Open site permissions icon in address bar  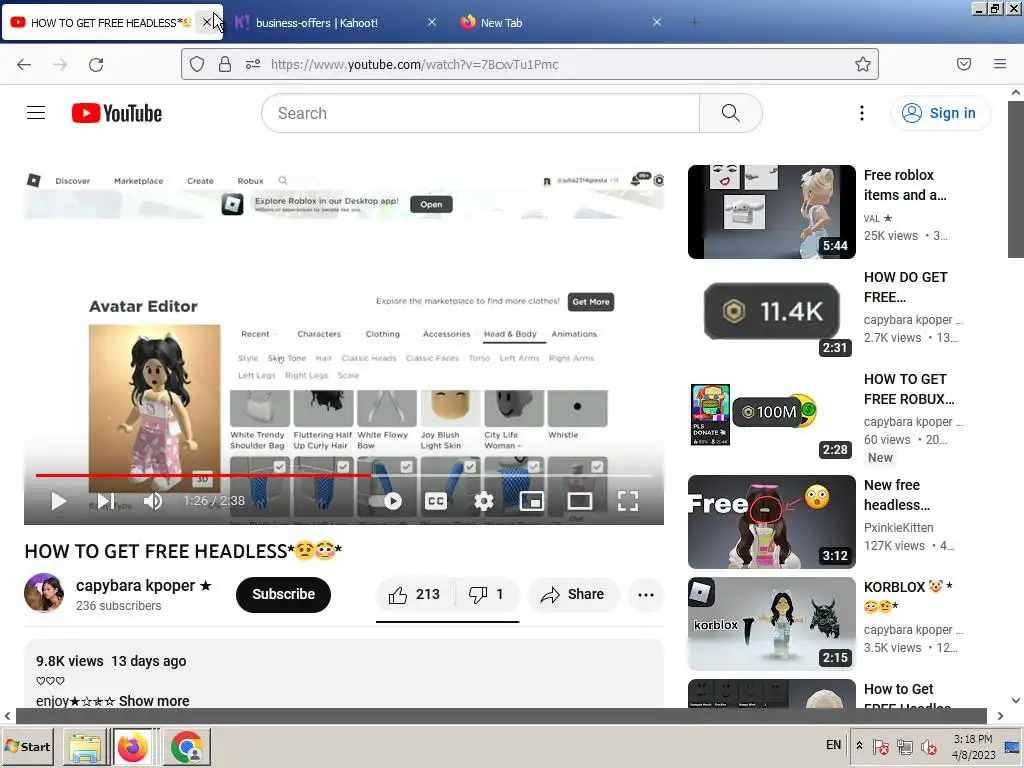pyautogui.click(x=253, y=64)
